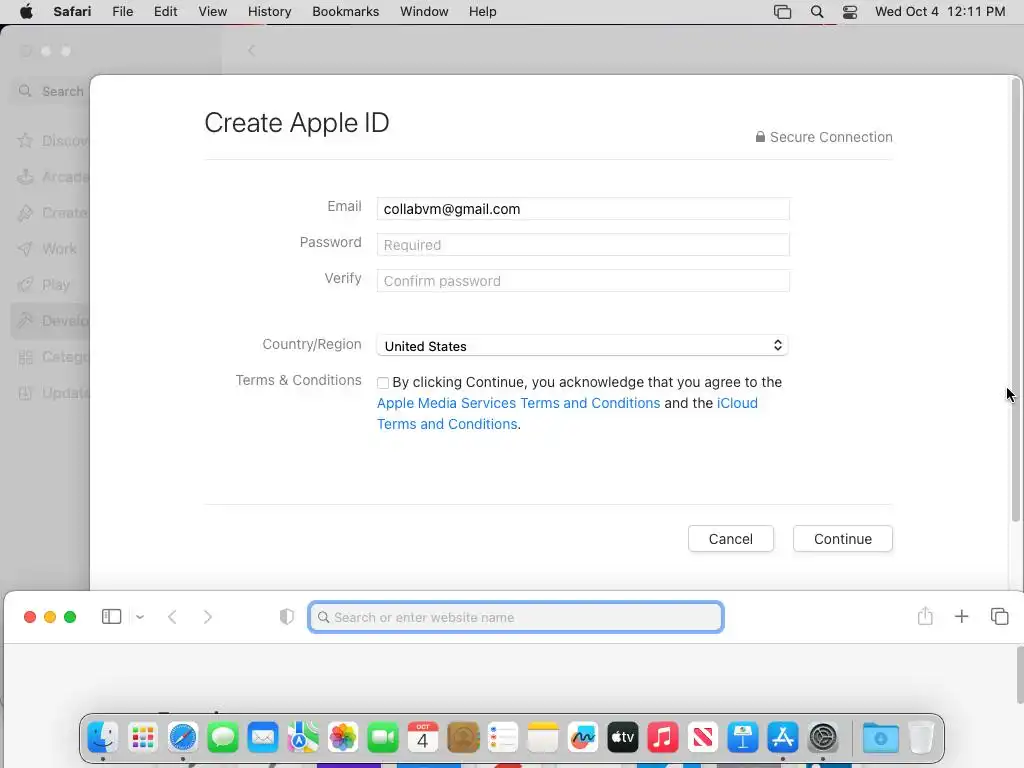Click the Stage Manager menu bar icon
Image resolution: width=1024 pixels, height=768 pixels.
pyautogui.click(x=782, y=12)
